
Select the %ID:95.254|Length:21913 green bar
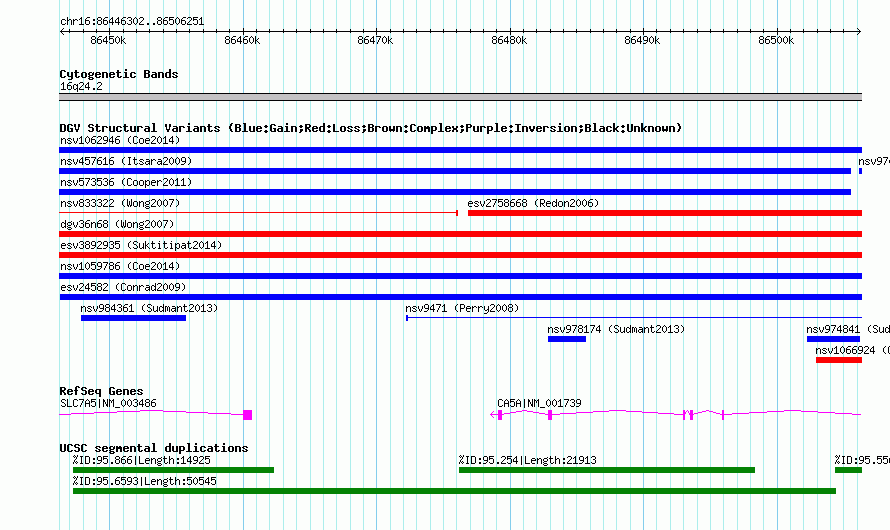(x=607, y=470)
